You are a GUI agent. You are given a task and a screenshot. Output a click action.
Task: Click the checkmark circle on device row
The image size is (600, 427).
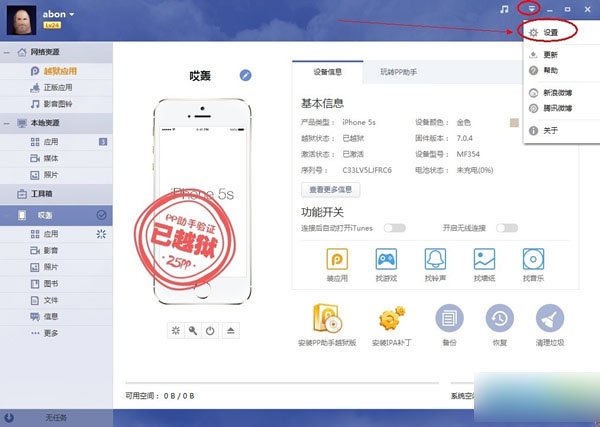101,215
